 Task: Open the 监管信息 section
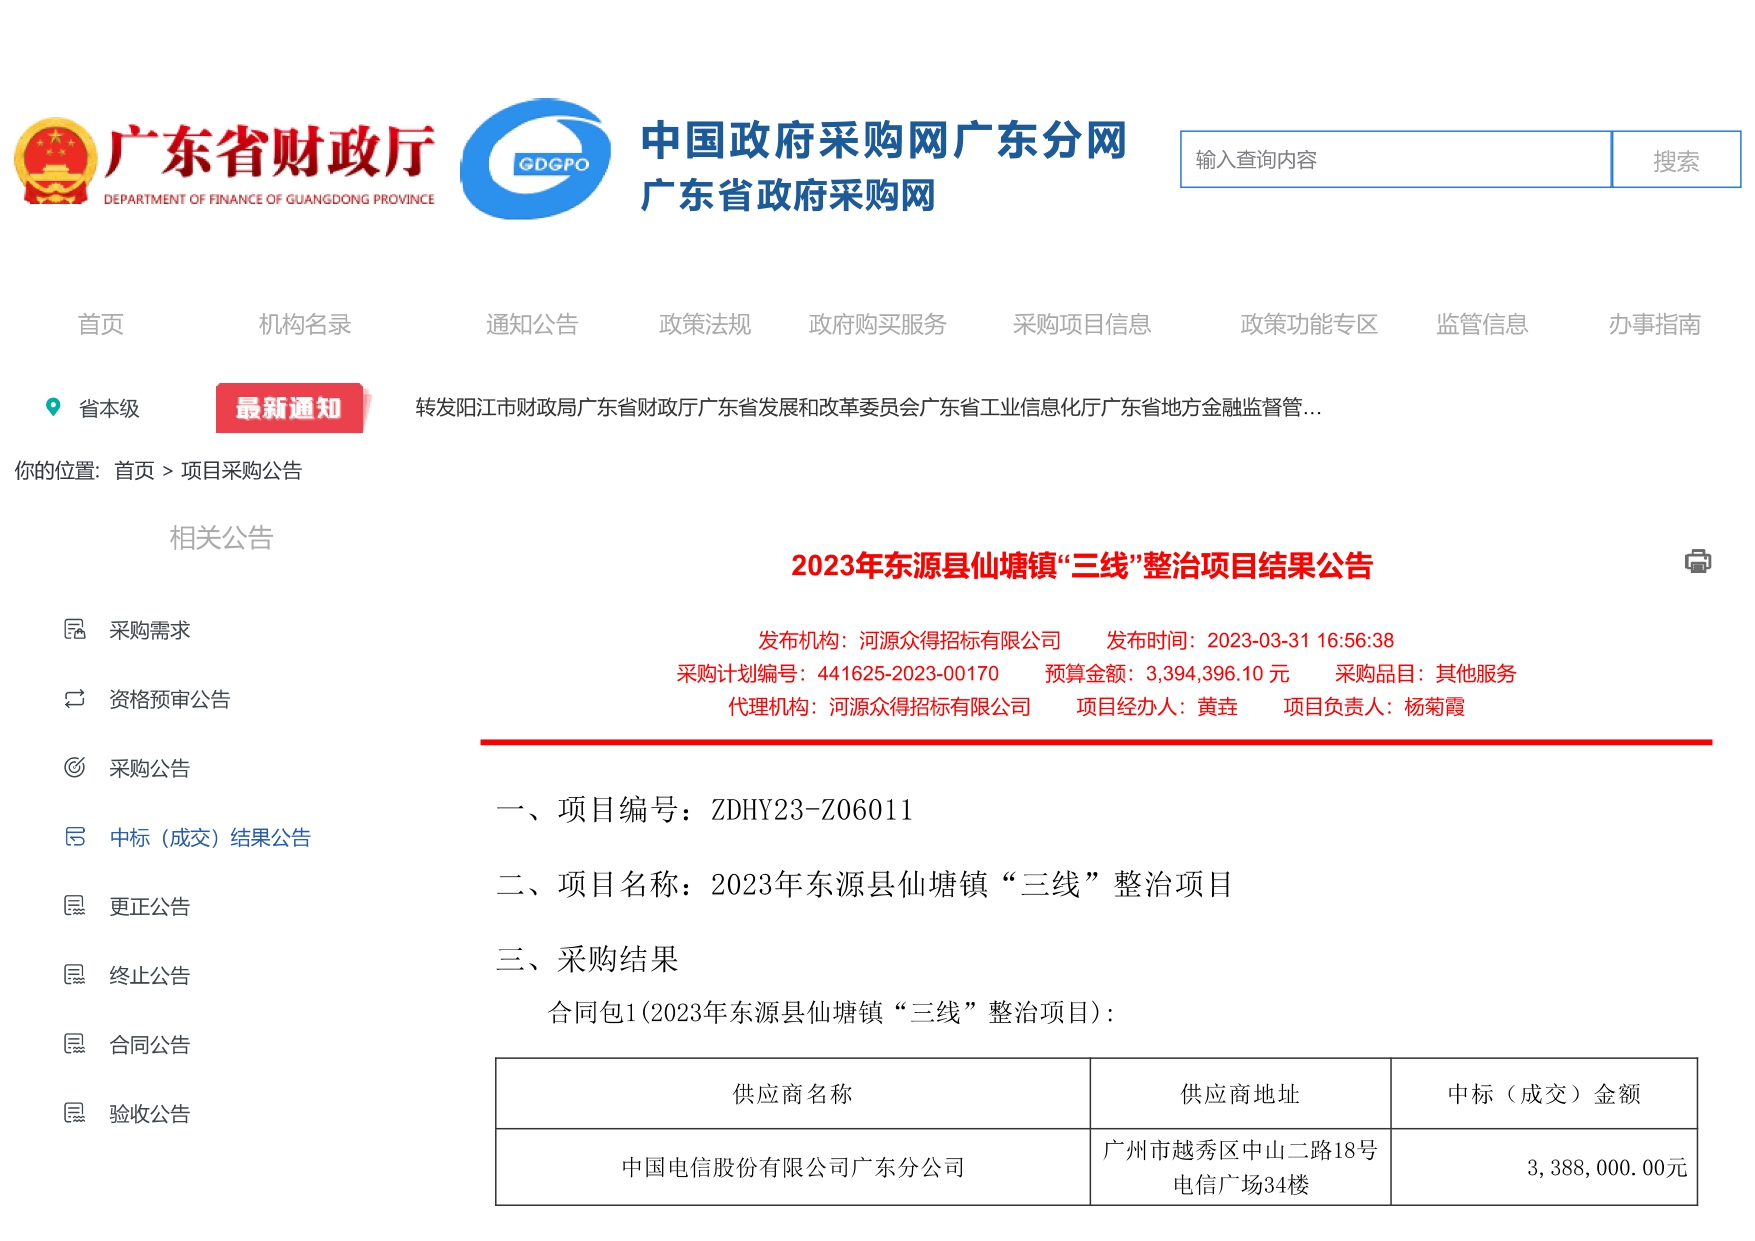click(x=1482, y=323)
